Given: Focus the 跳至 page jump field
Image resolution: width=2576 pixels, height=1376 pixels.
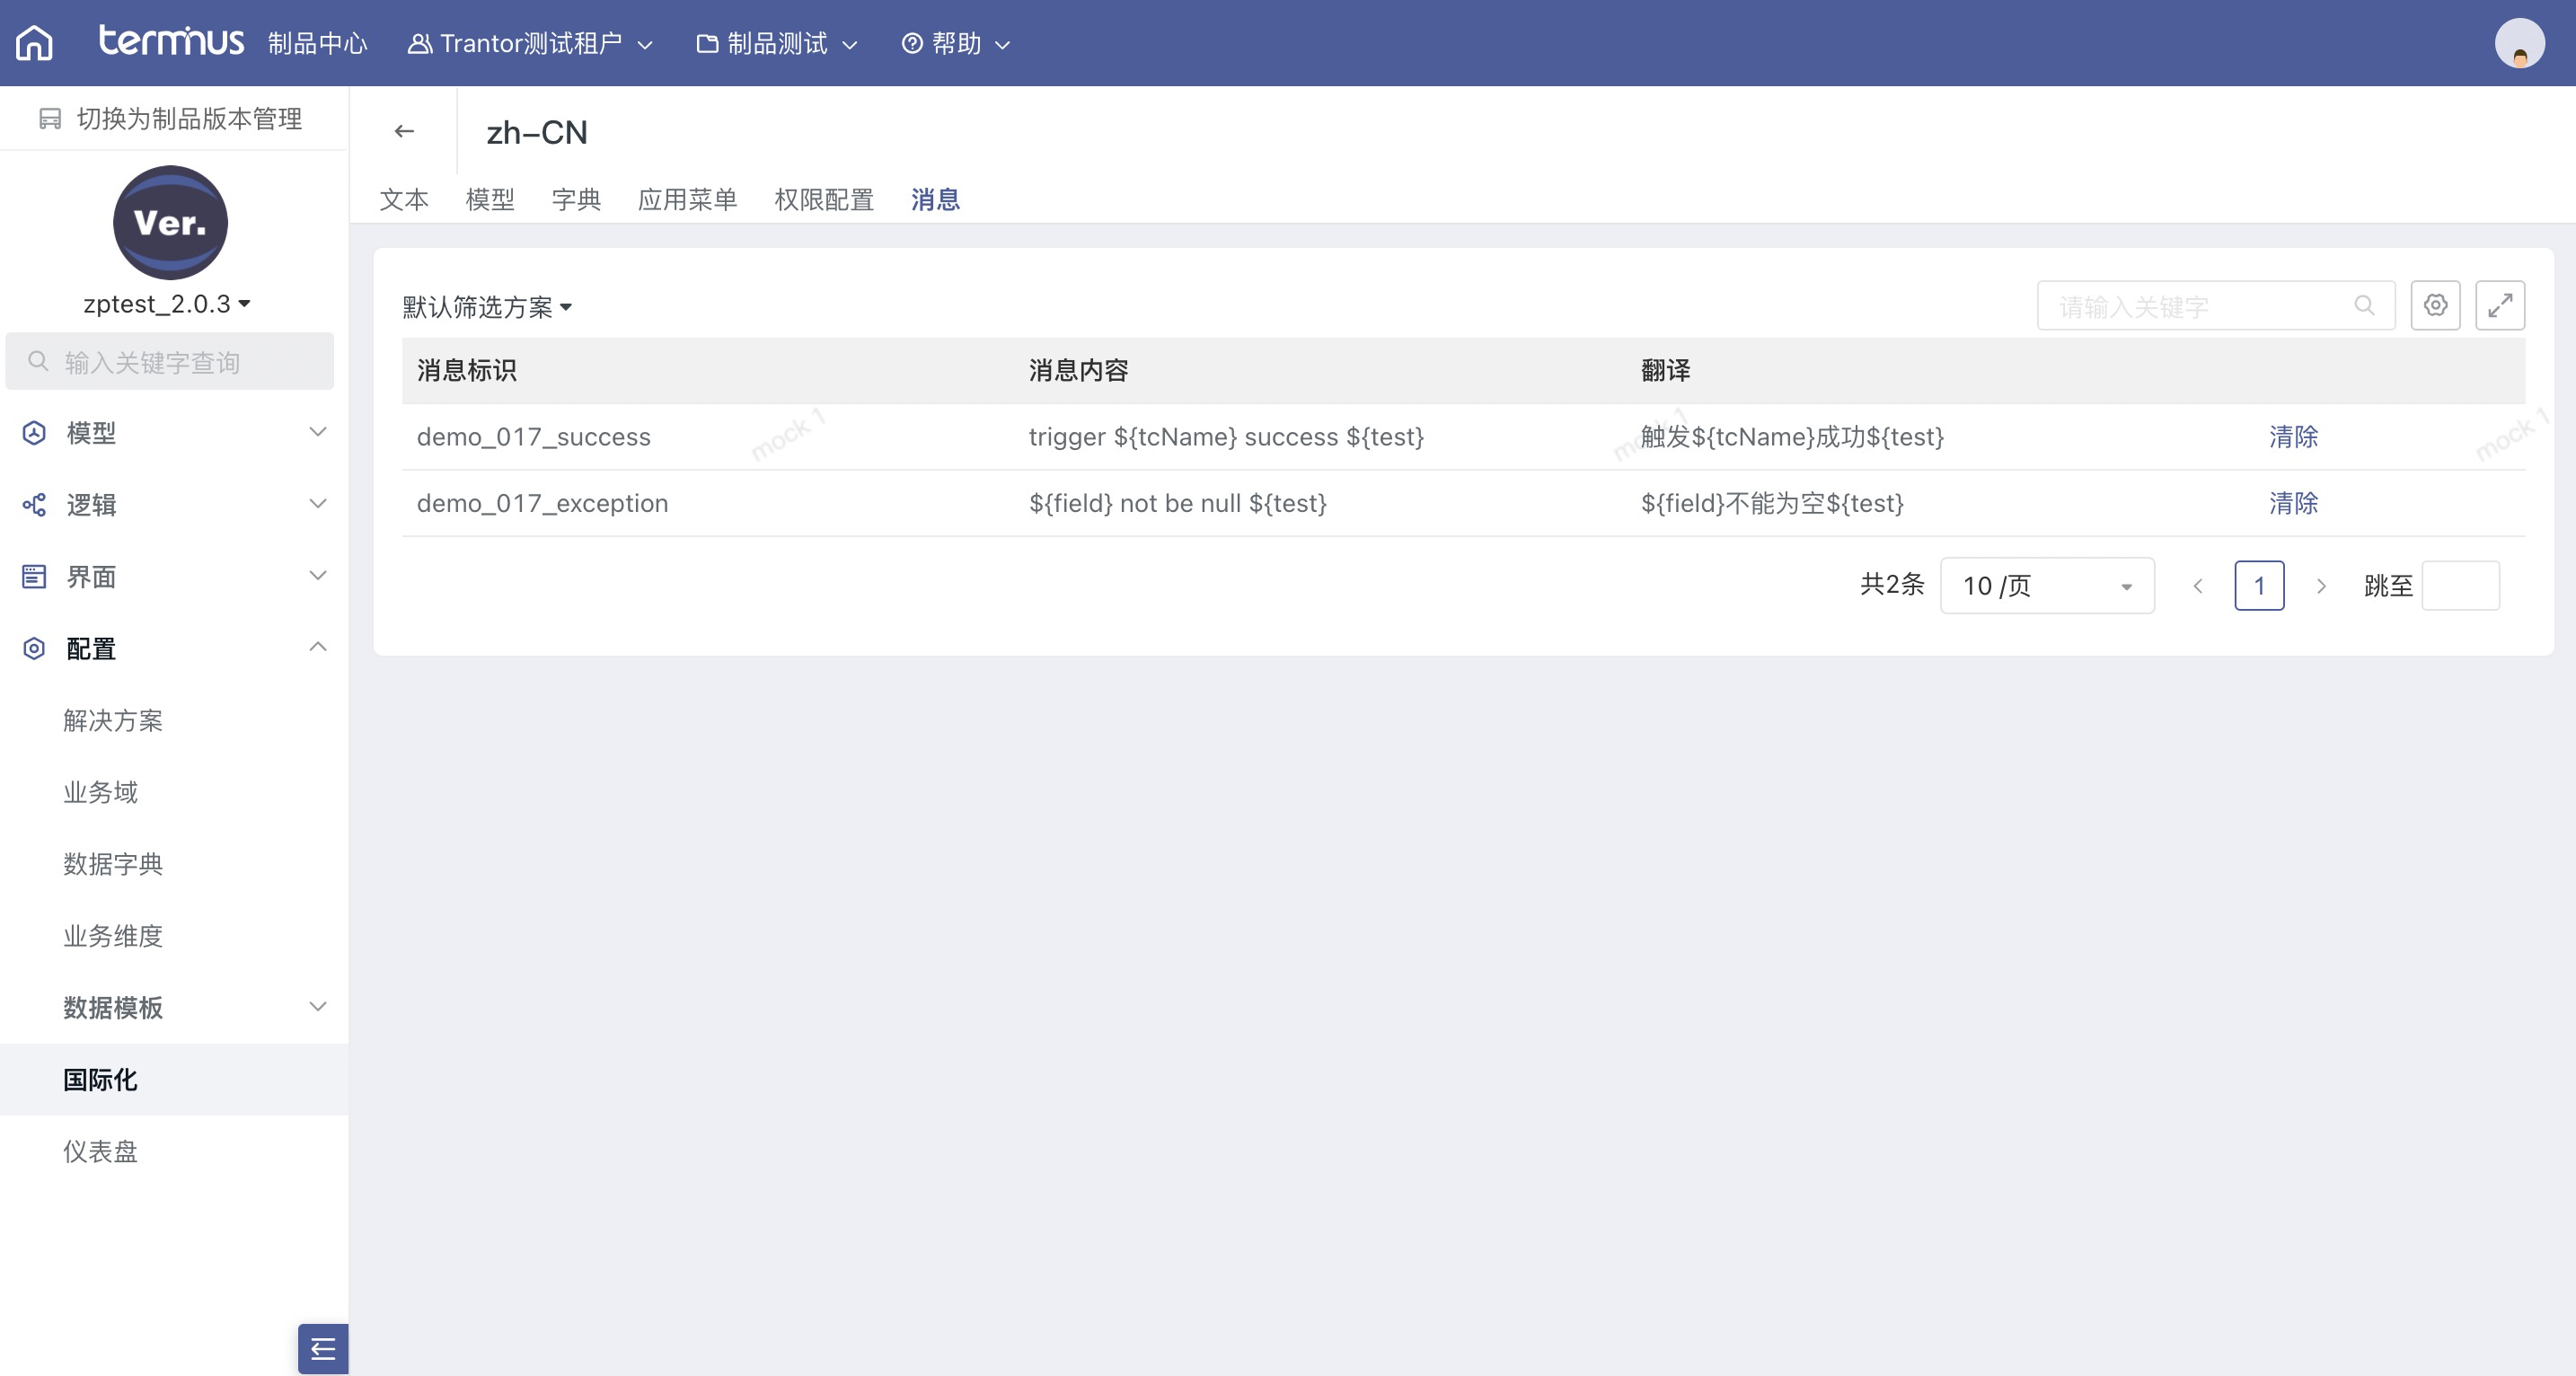Looking at the screenshot, I should tap(2460, 586).
